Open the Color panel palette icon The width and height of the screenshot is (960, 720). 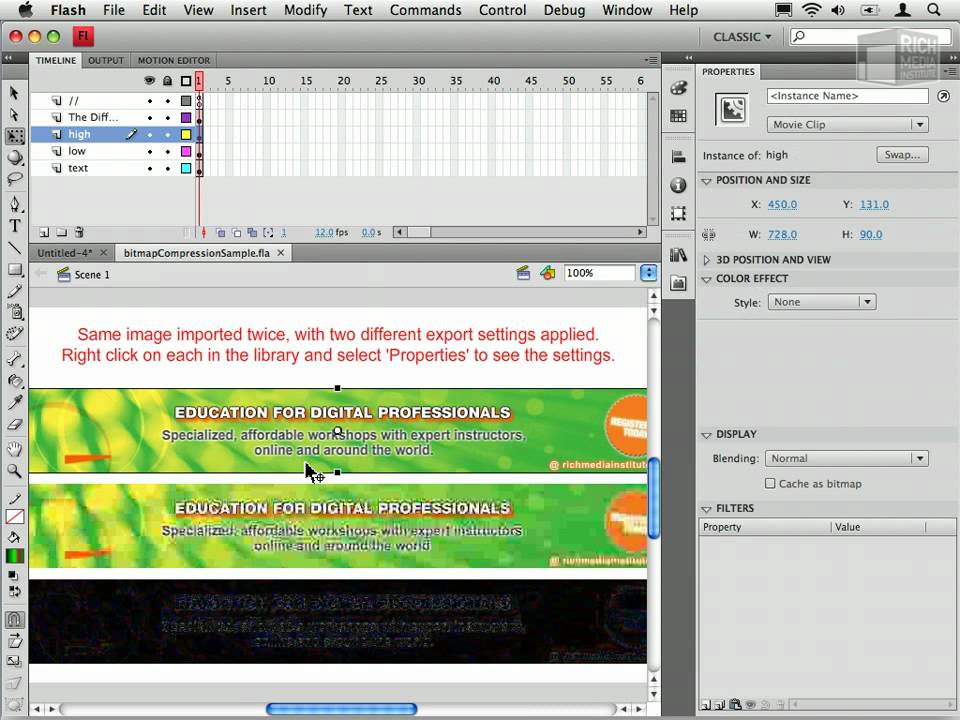coord(678,88)
